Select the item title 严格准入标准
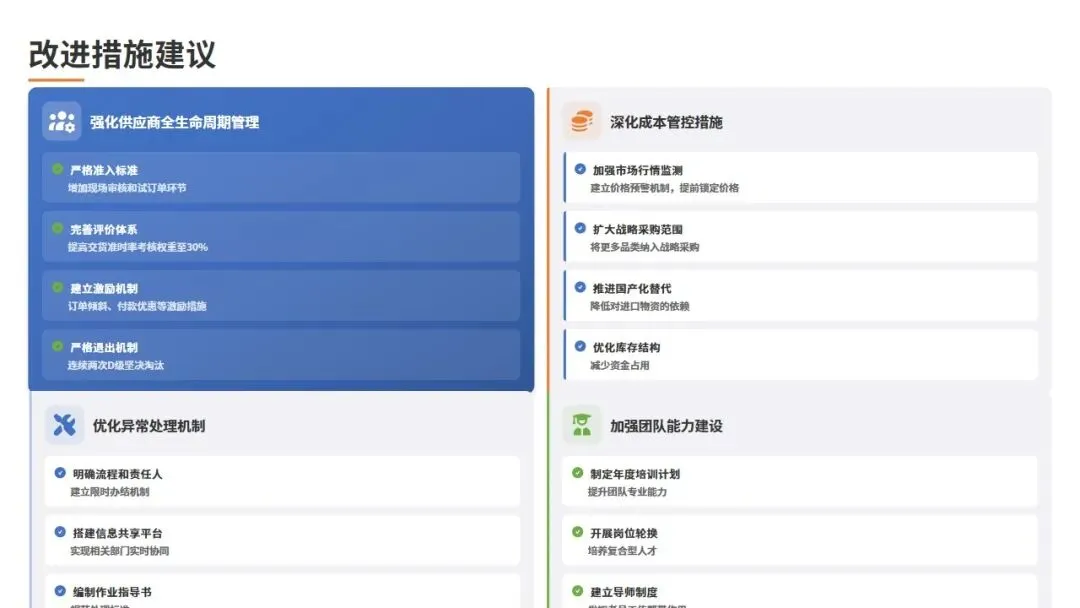The image size is (1080, 608). click(x=104, y=170)
